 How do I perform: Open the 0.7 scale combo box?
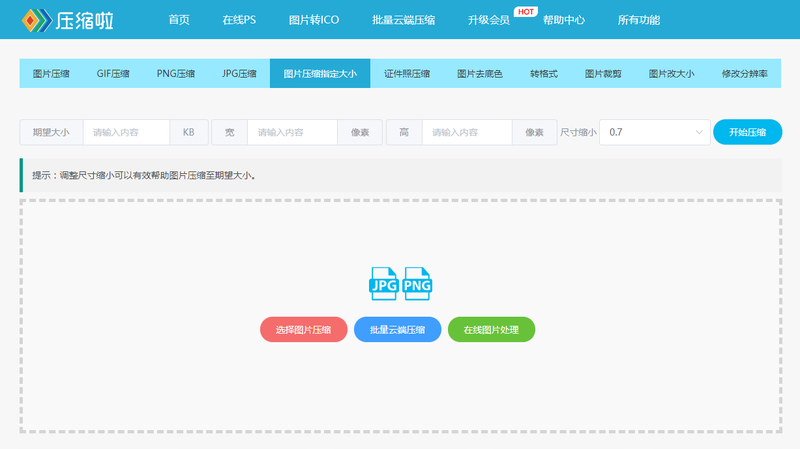[655, 132]
